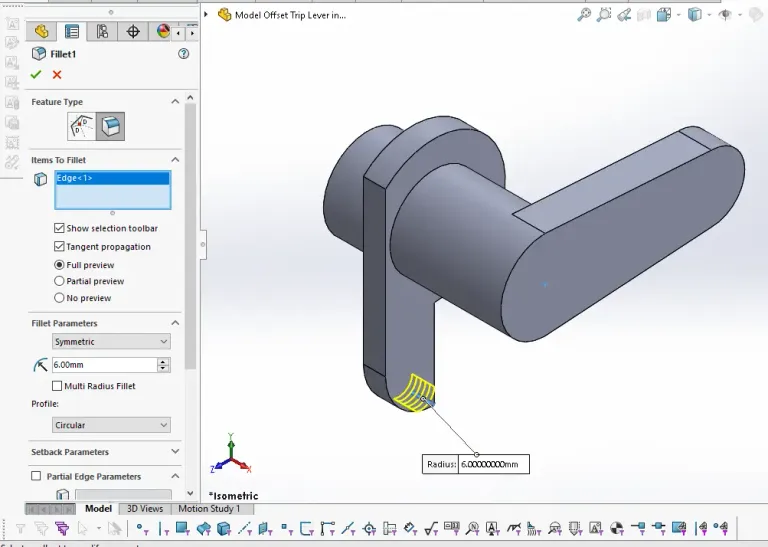This screenshot has height=547, width=768.
Task: Accept the fillet with the green checkmark
Action: coord(37,75)
